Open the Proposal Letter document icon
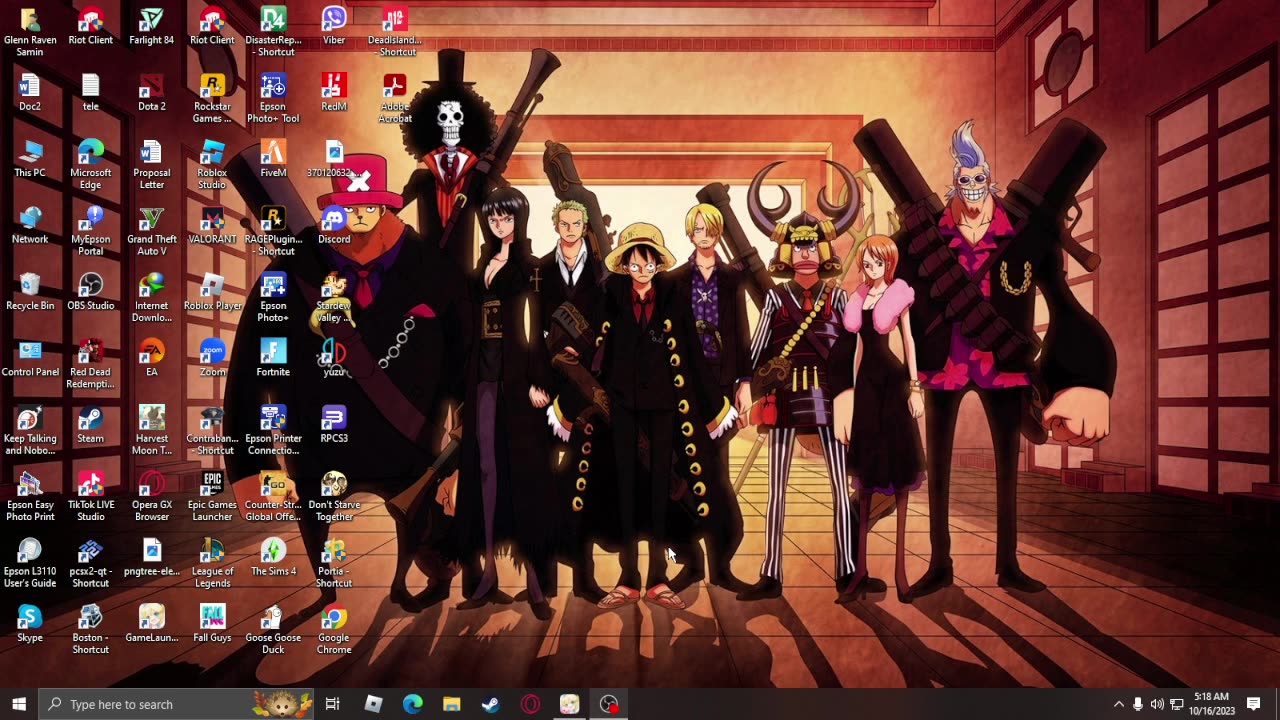Screen dimensions: 1280x720 [152, 164]
